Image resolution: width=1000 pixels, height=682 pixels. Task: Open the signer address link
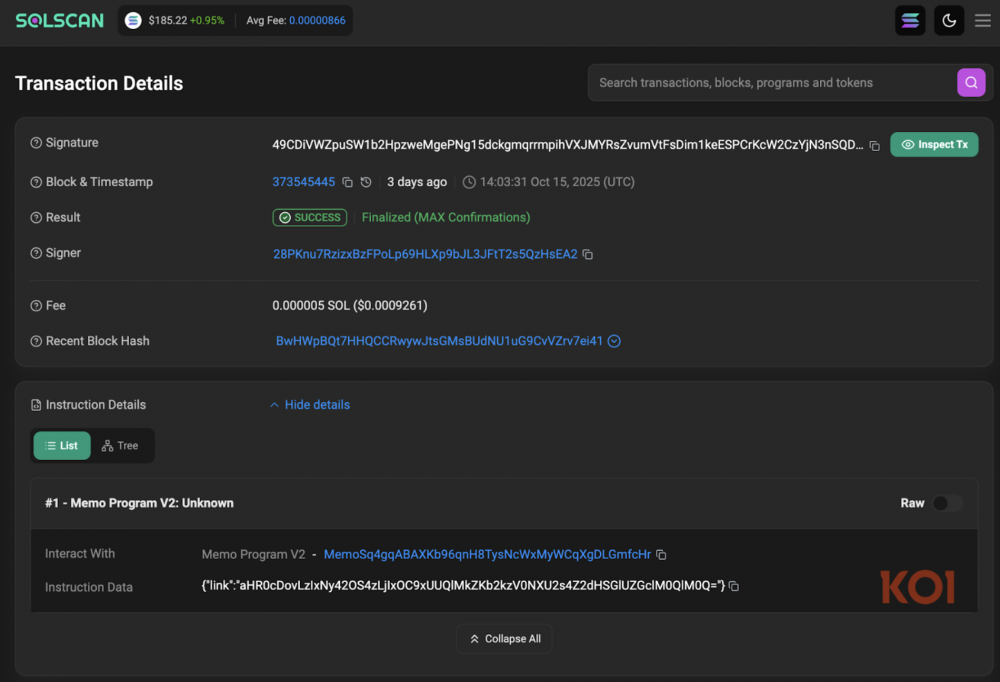(x=425, y=254)
